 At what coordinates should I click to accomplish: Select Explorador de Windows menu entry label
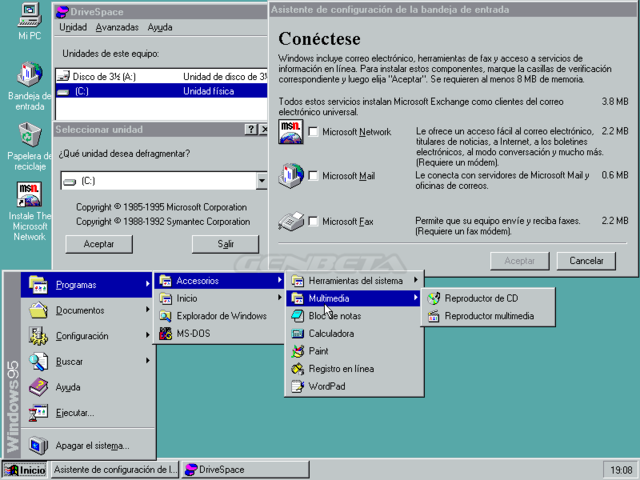tap(221, 316)
